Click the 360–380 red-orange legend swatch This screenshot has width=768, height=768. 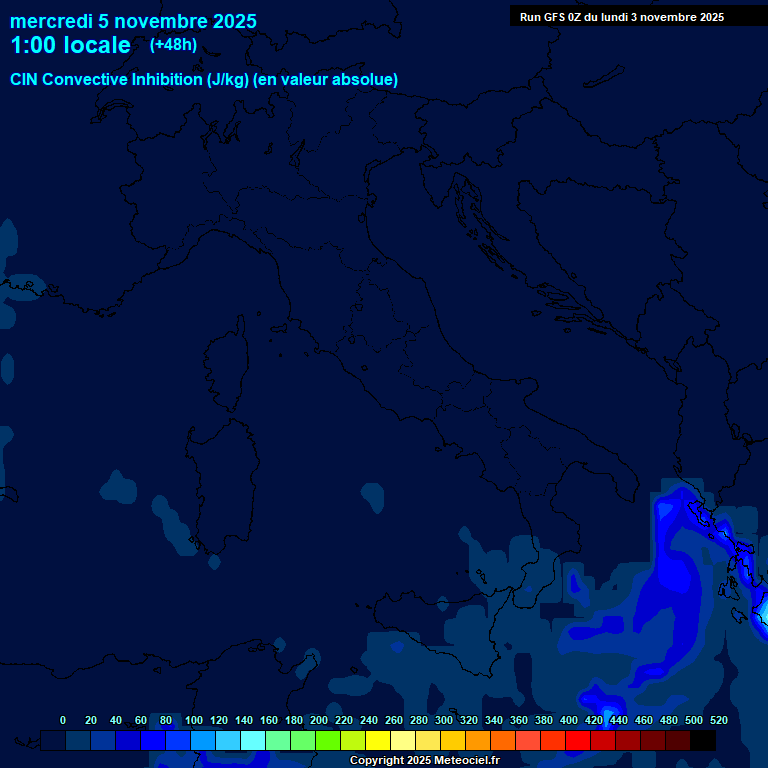528,740
